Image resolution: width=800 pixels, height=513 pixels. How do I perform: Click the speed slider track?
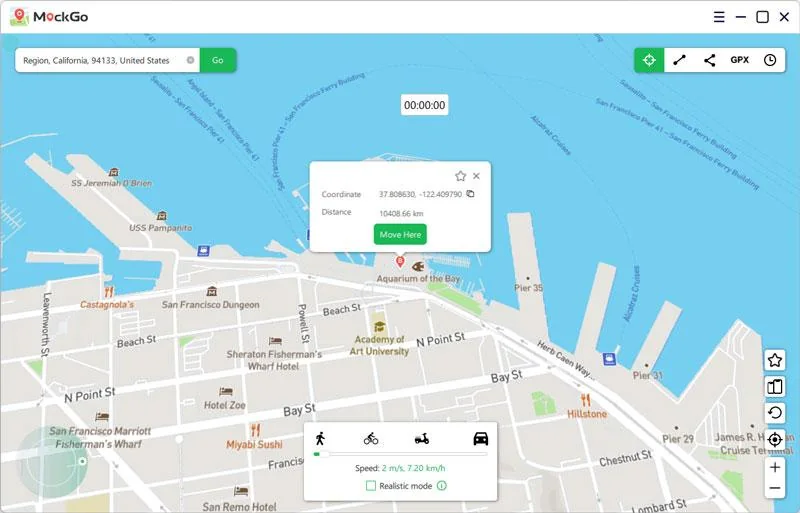[x=400, y=454]
